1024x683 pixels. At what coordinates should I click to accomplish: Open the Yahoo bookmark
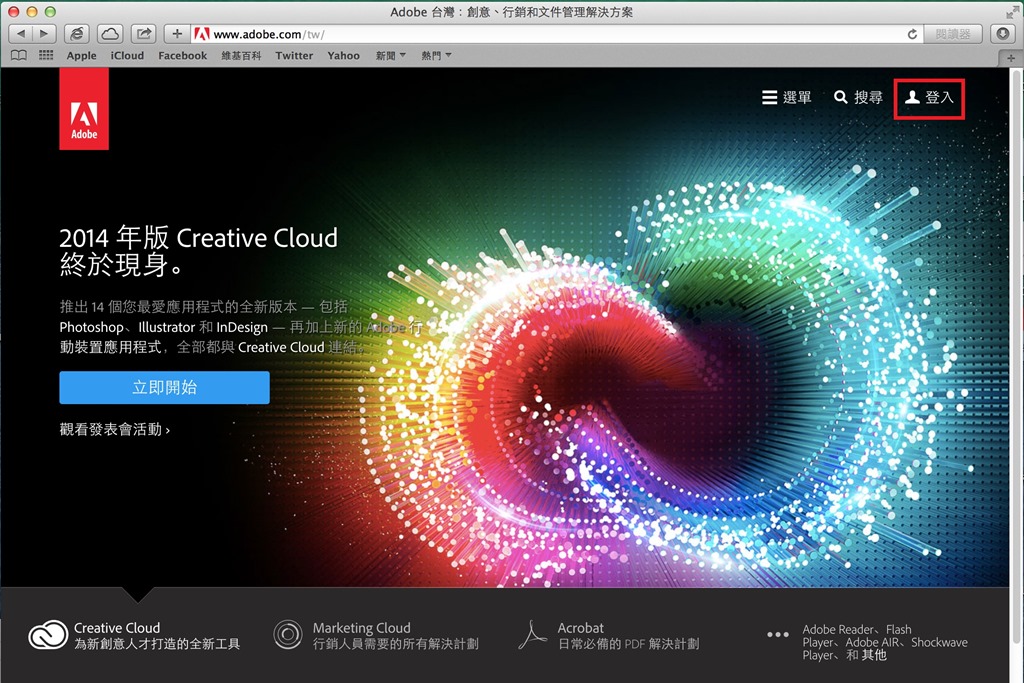point(344,56)
